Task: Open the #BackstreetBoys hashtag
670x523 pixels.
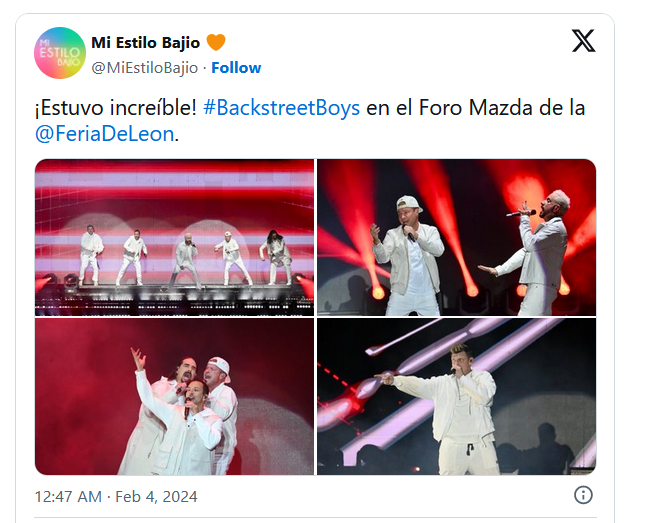Action: 281,108
